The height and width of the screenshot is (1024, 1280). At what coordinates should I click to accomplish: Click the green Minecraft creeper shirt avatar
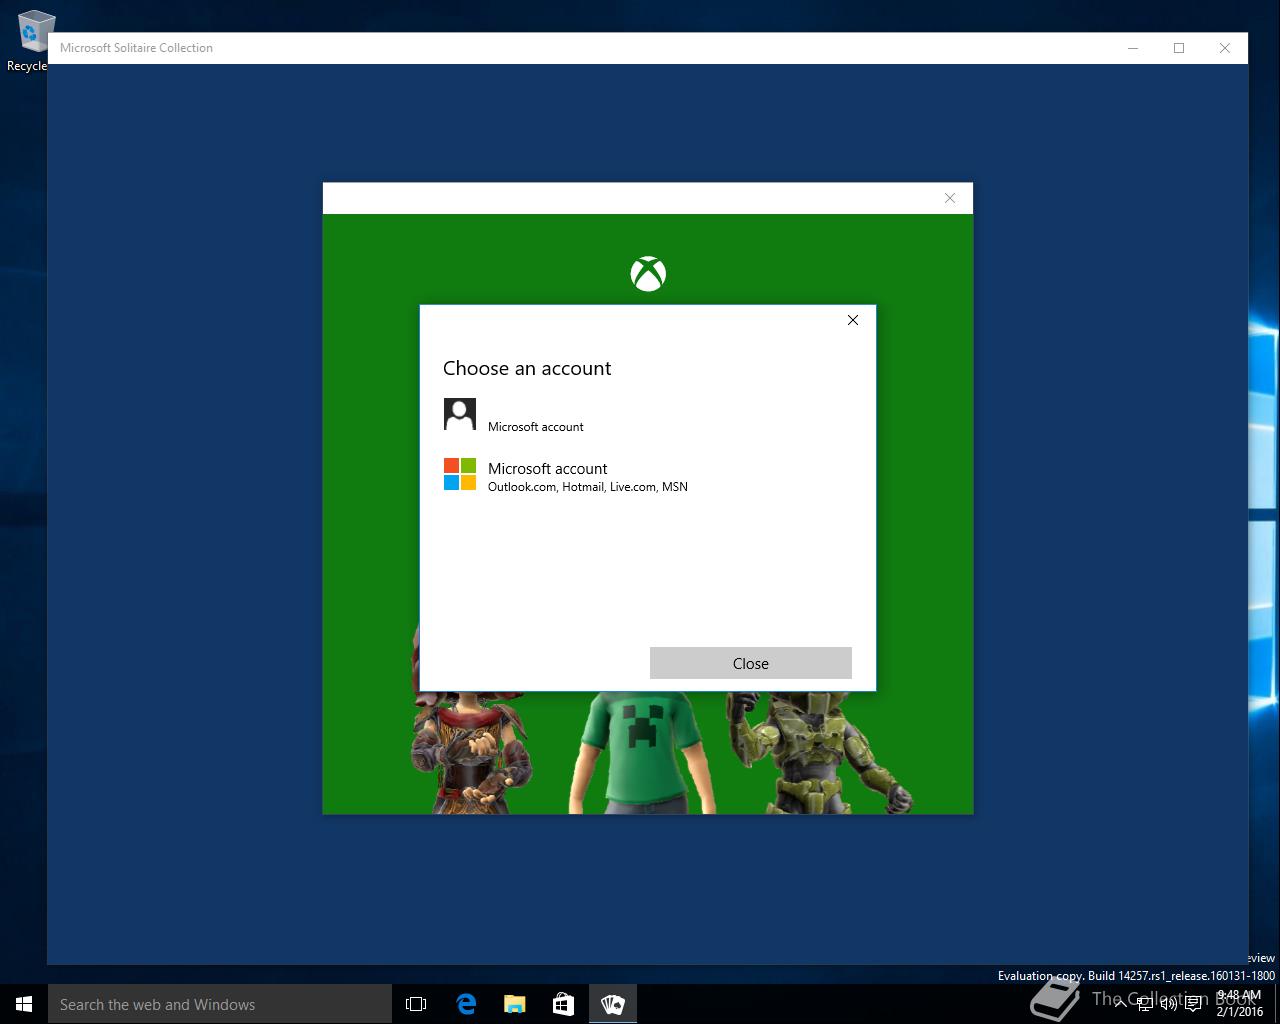642,752
